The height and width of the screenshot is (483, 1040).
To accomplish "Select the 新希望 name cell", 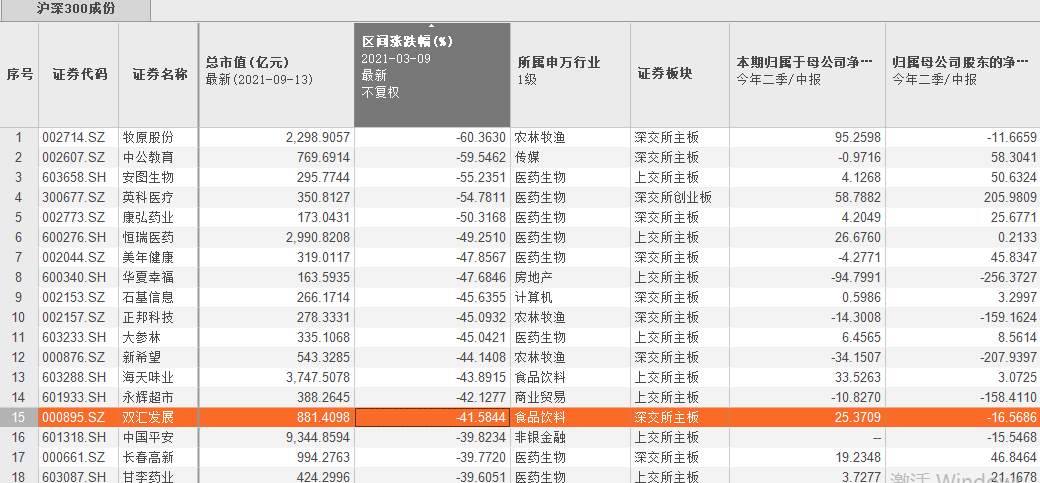I will coord(159,357).
